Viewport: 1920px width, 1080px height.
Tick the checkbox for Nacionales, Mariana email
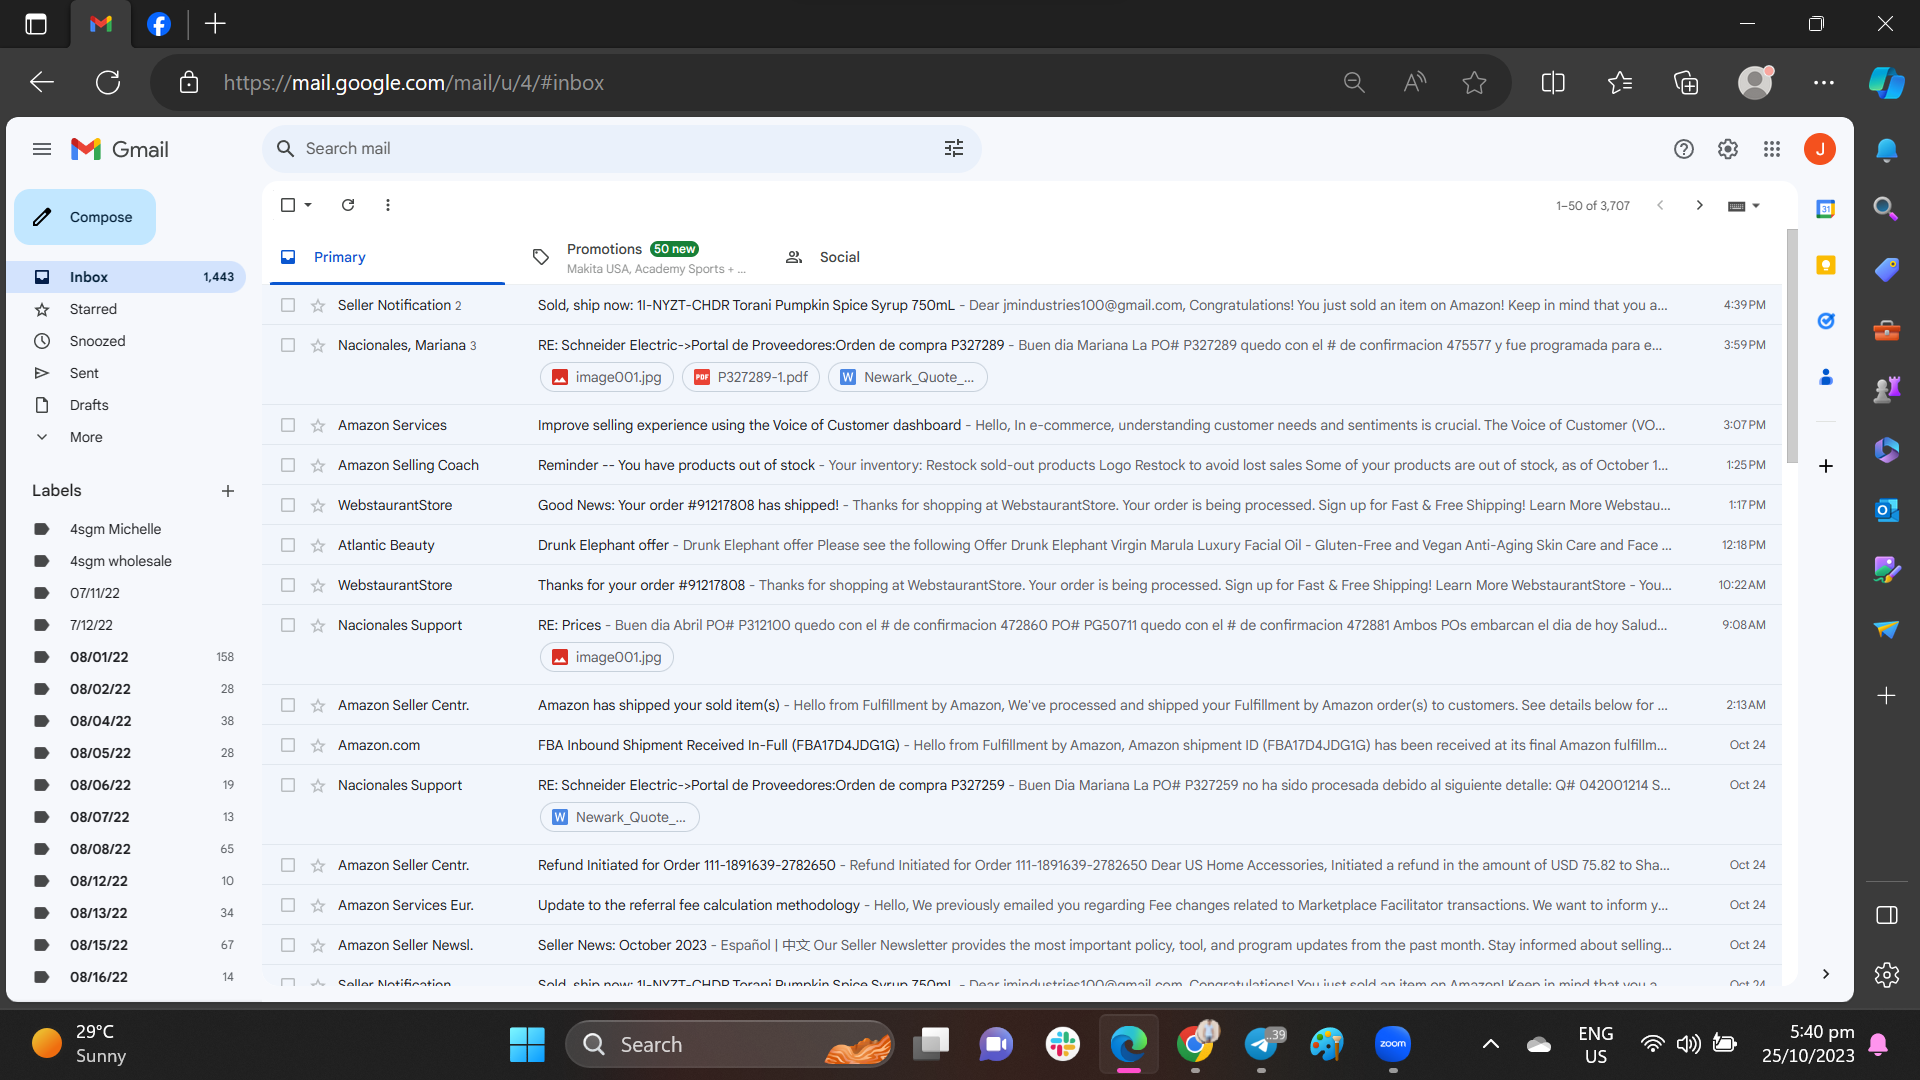click(288, 345)
